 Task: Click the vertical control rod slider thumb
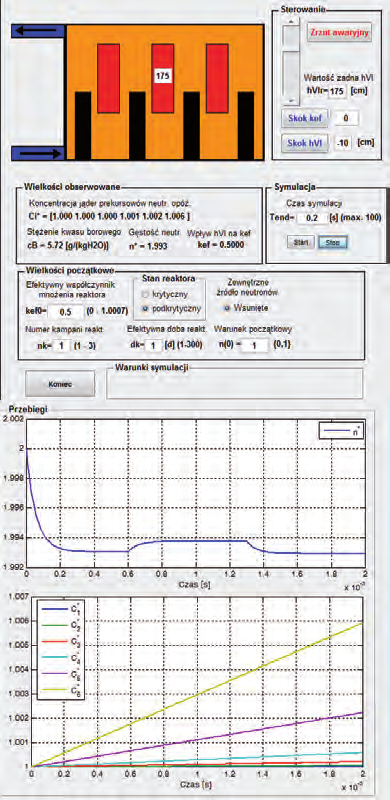[291, 38]
